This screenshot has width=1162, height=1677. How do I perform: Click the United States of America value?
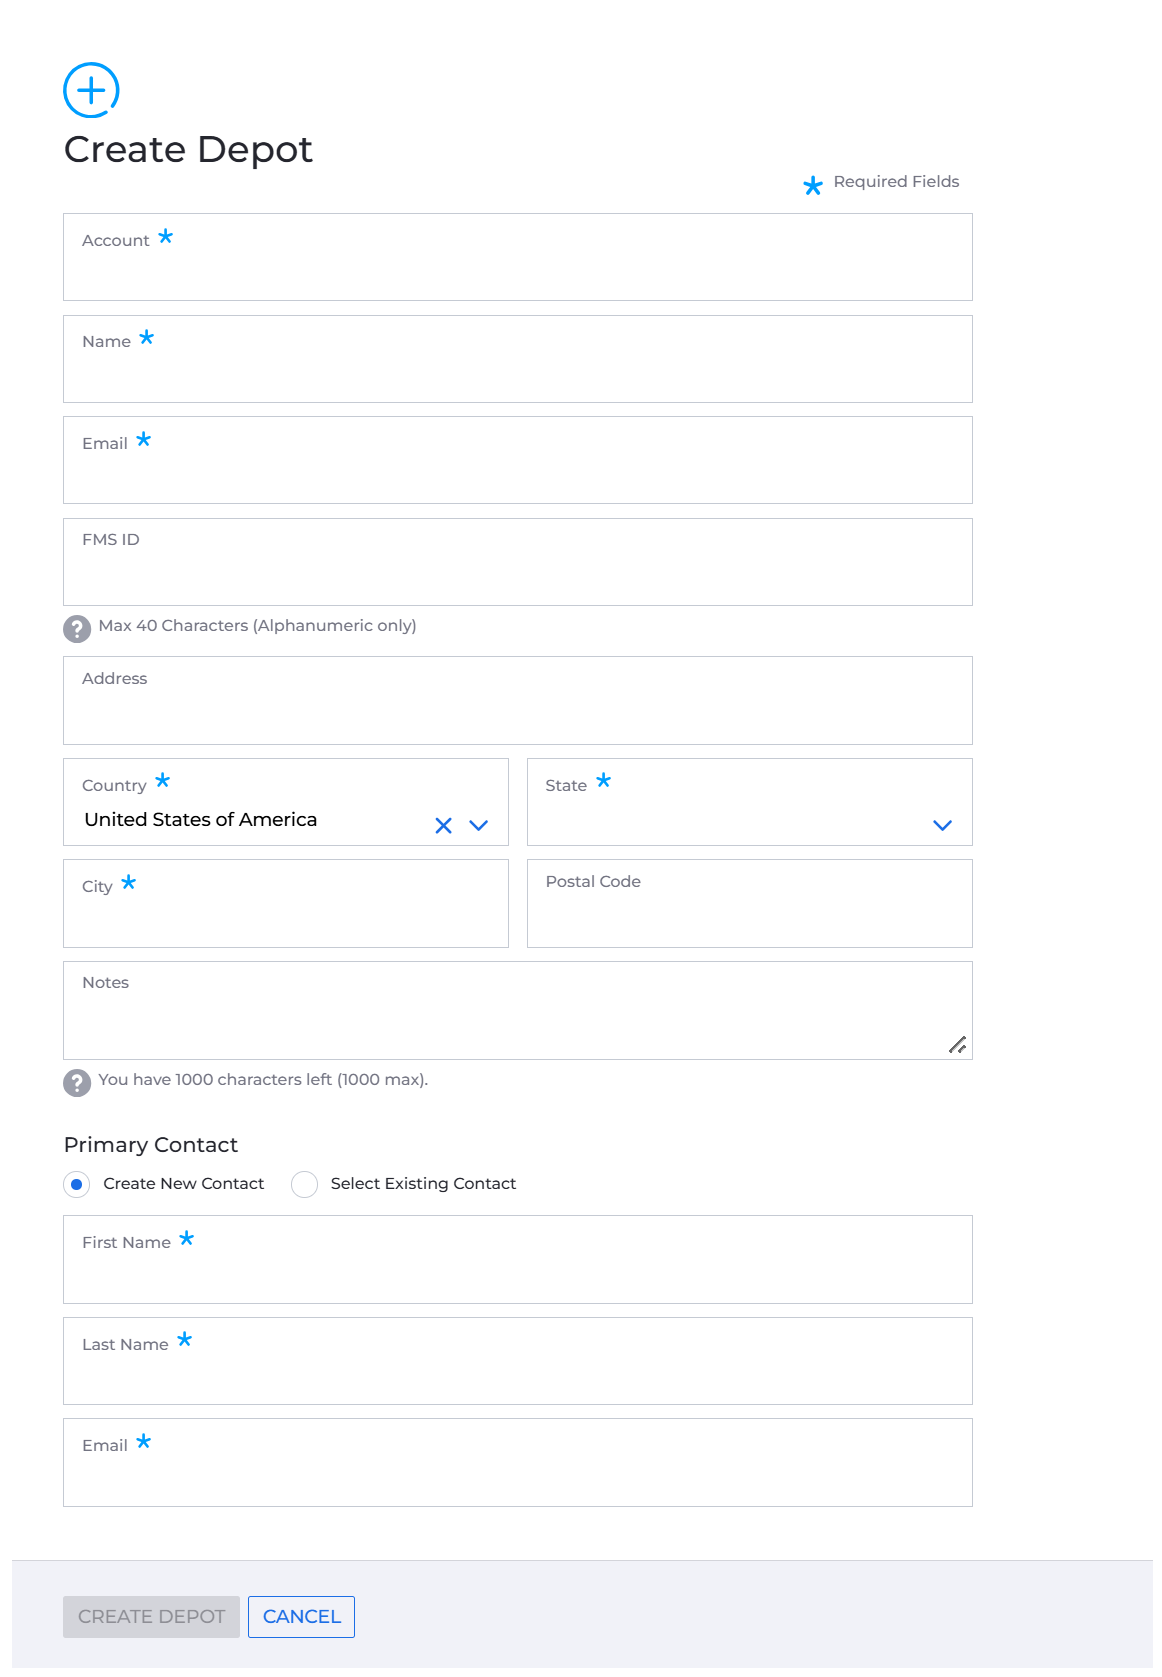[201, 819]
